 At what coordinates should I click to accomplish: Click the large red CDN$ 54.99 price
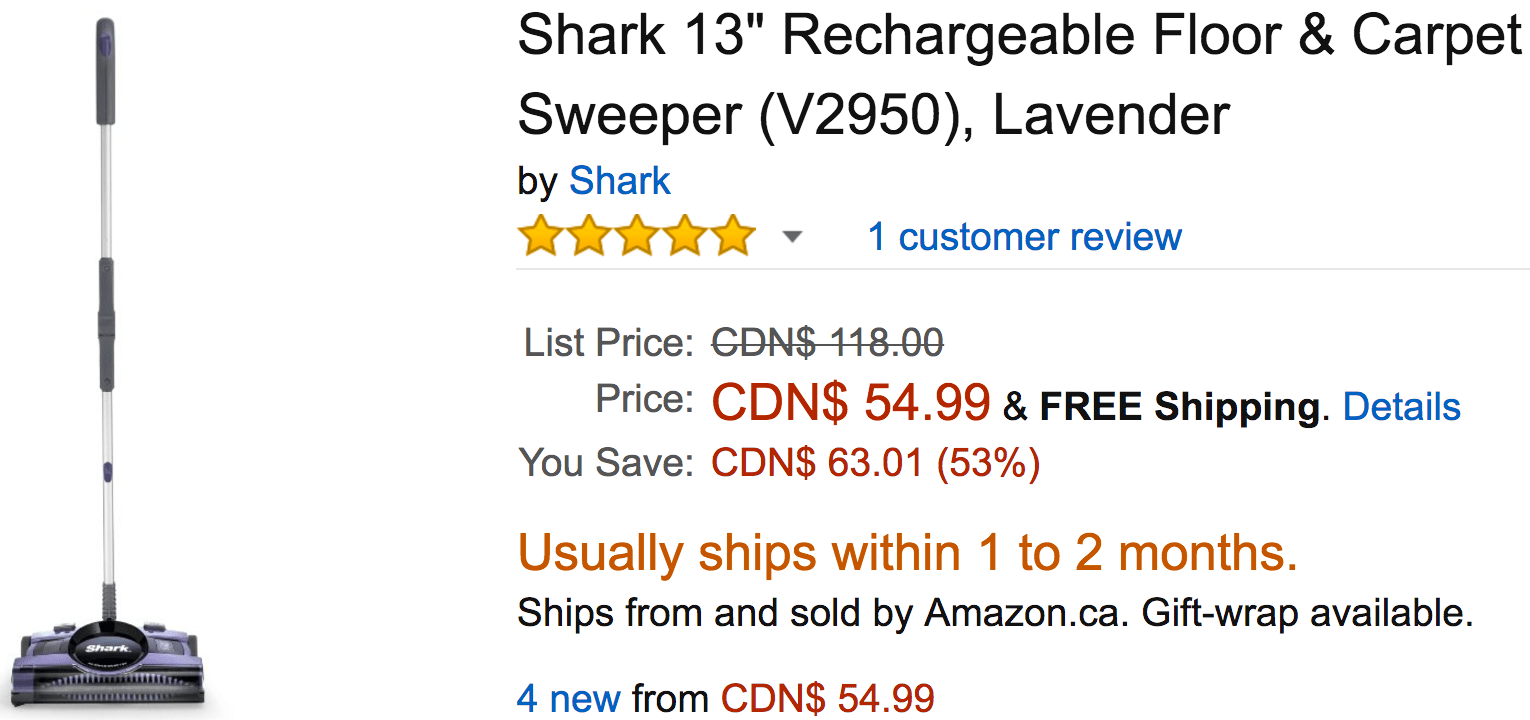(851, 402)
